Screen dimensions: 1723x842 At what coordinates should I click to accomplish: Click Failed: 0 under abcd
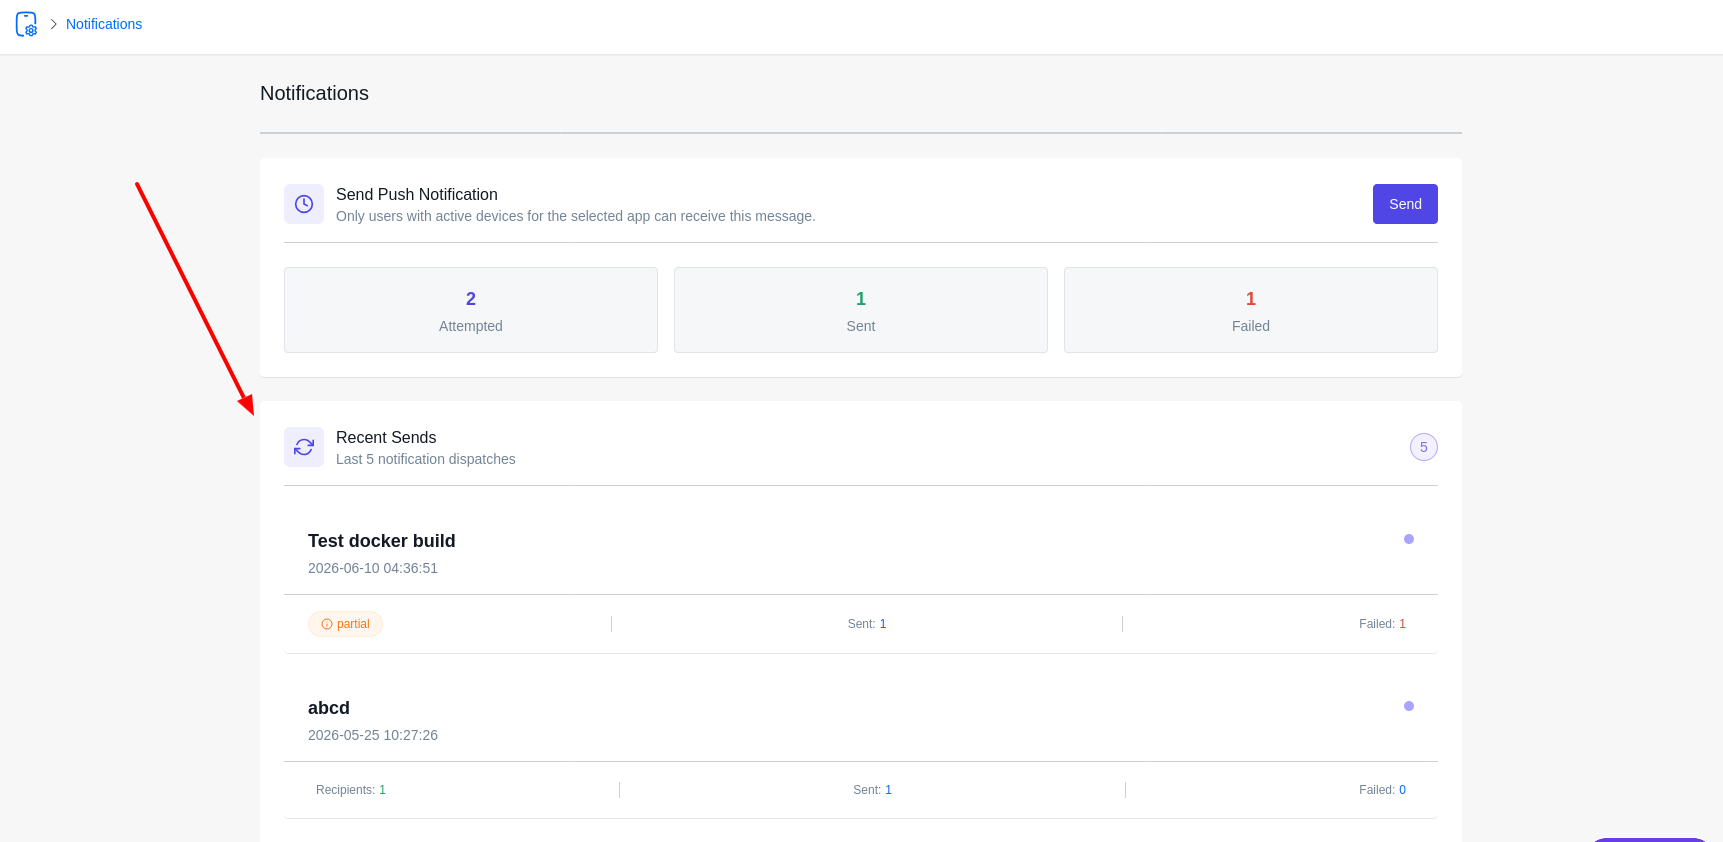[x=1382, y=790]
